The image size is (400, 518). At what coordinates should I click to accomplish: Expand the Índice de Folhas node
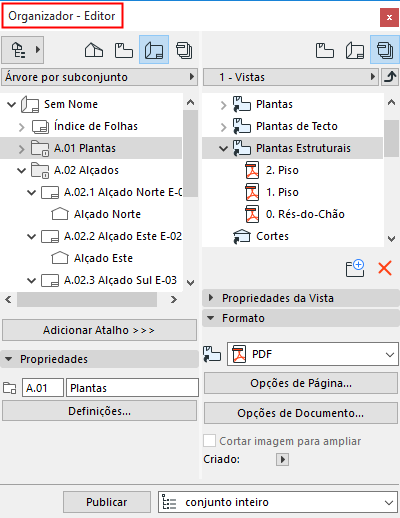pos(22,127)
